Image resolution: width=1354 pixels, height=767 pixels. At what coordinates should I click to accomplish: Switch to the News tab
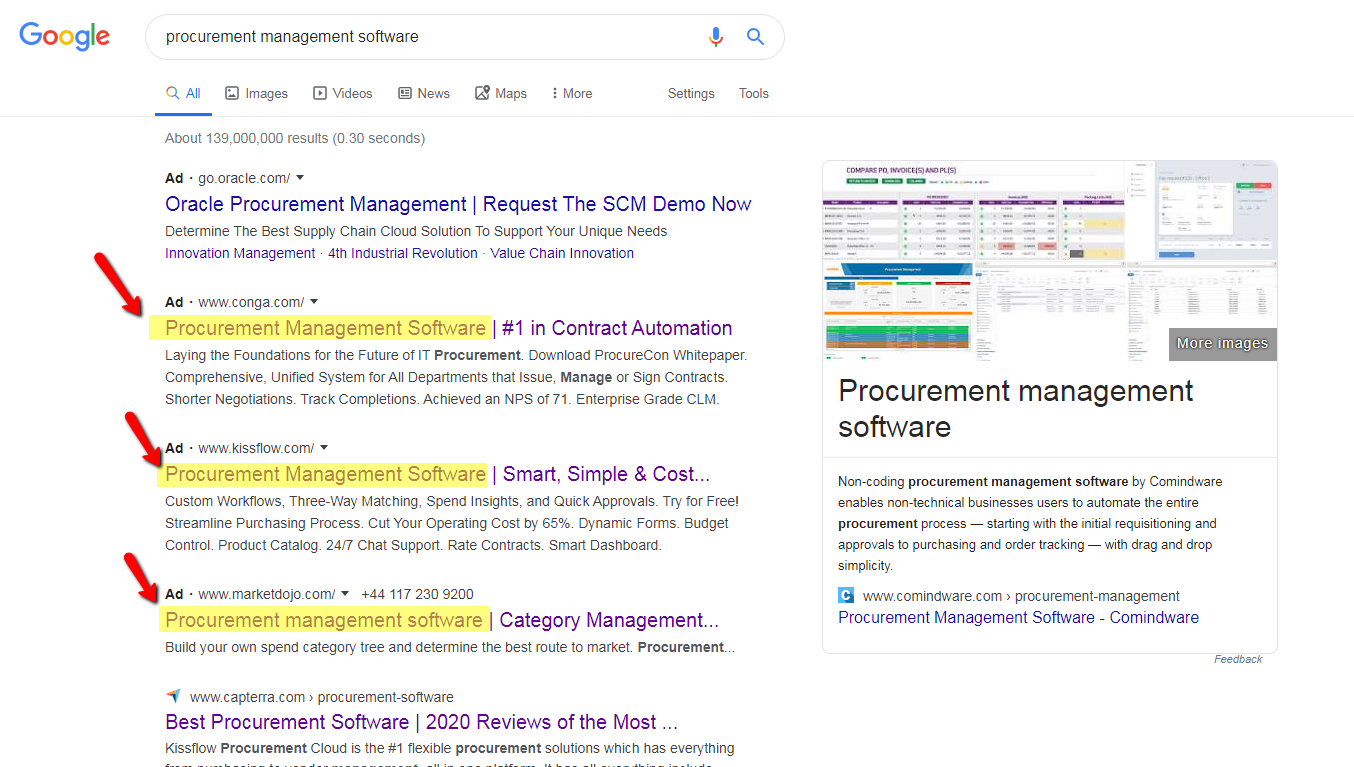[x=424, y=93]
